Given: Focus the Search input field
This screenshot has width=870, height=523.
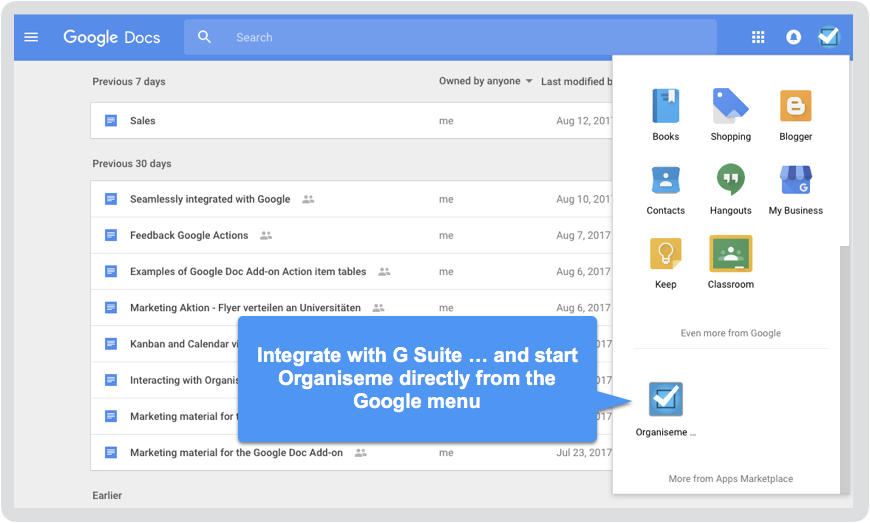Looking at the screenshot, I should point(450,37).
